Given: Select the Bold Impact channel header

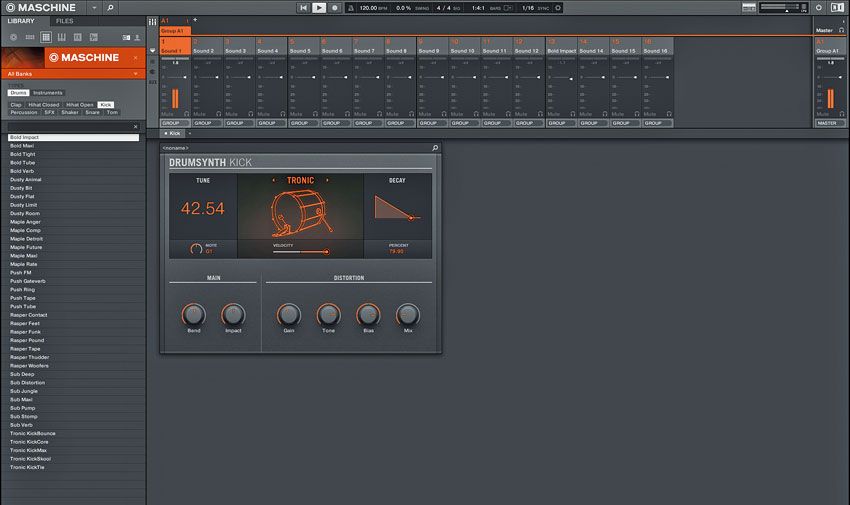Looking at the screenshot, I should [561, 46].
